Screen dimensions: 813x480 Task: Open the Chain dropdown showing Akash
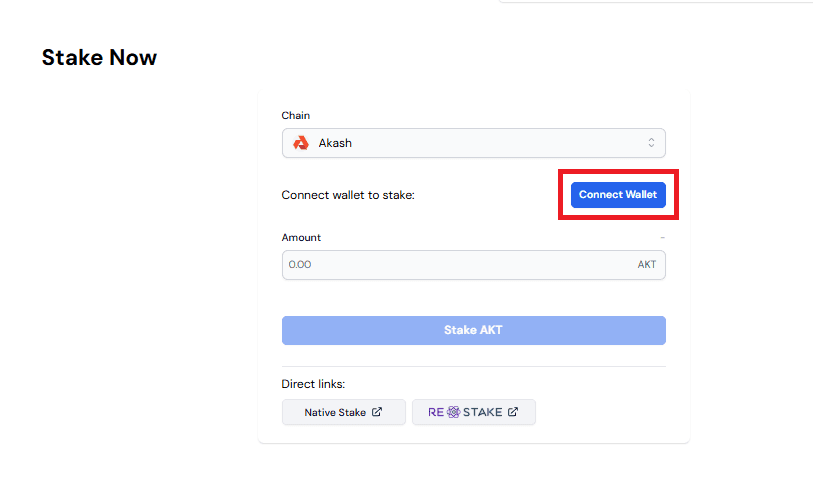(x=473, y=143)
